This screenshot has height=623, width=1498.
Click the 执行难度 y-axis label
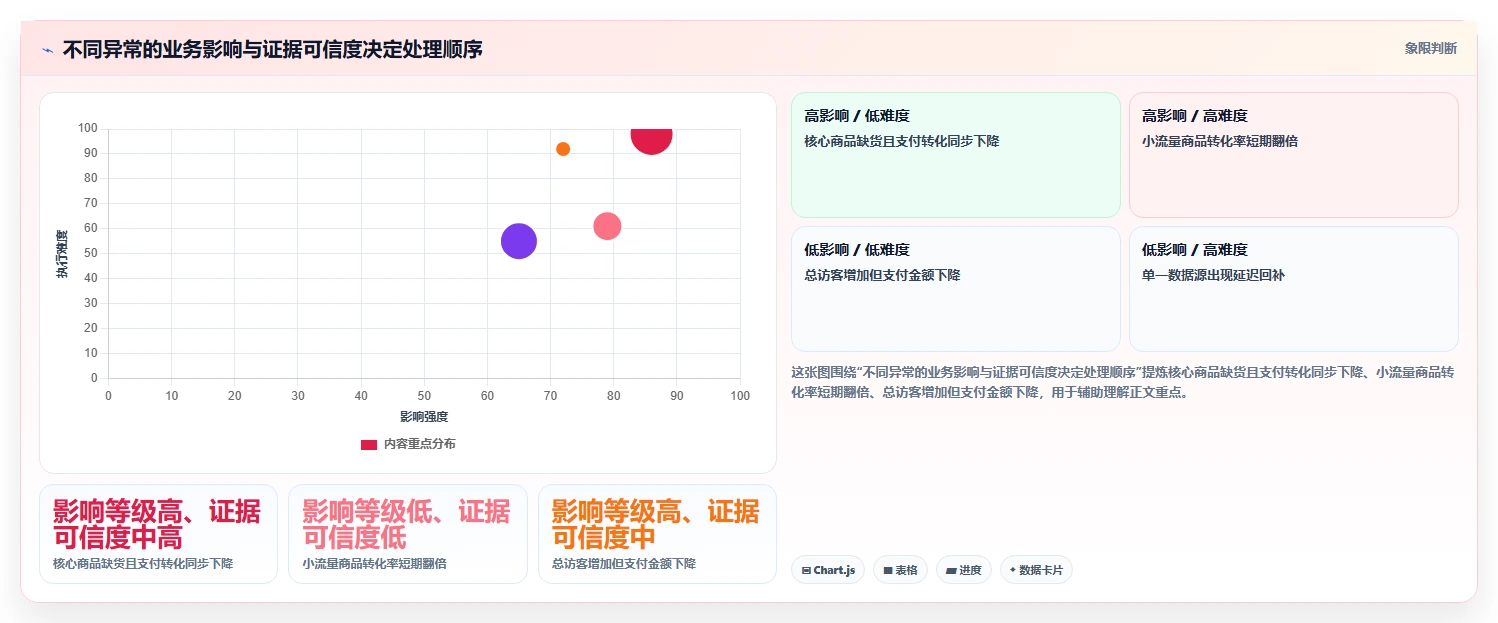(x=62, y=254)
